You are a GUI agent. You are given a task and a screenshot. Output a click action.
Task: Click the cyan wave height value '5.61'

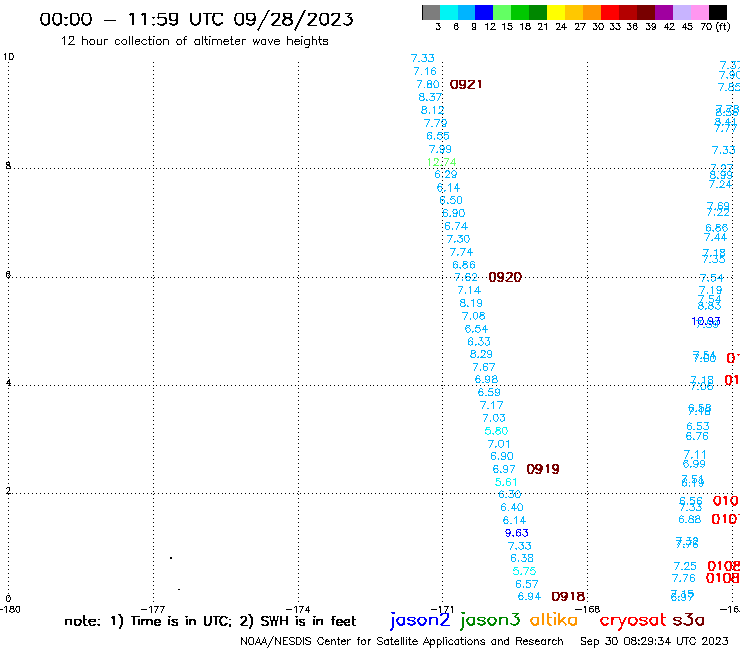point(506,482)
